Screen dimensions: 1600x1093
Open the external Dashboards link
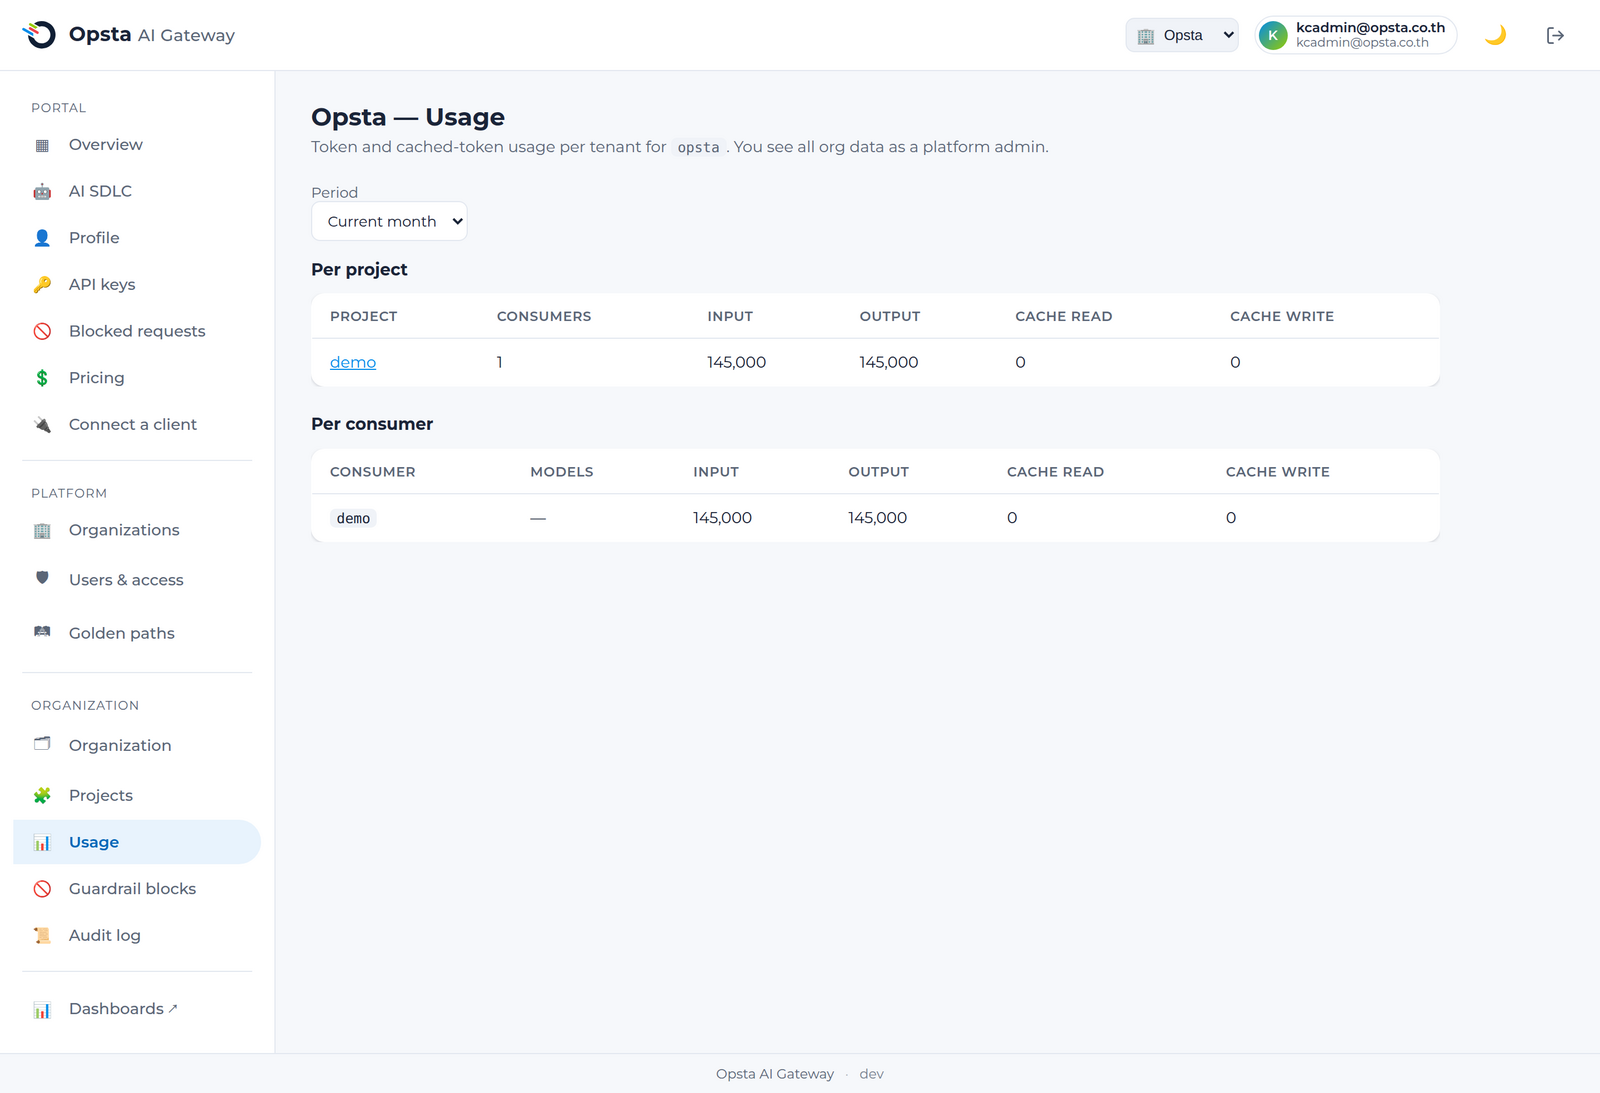(137, 1009)
